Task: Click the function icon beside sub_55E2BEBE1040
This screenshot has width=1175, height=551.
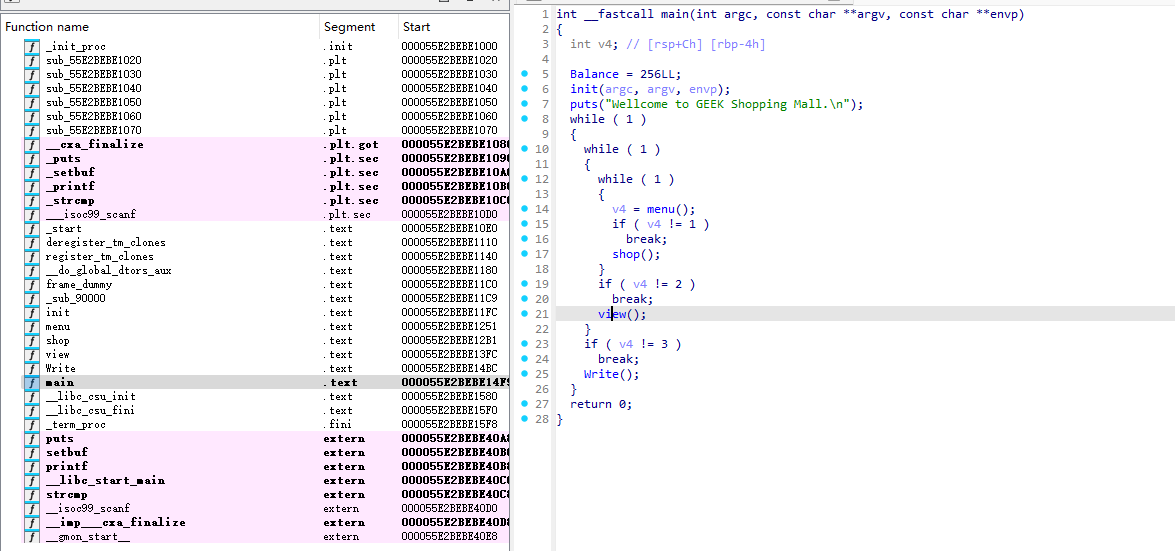Action: tap(32, 88)
